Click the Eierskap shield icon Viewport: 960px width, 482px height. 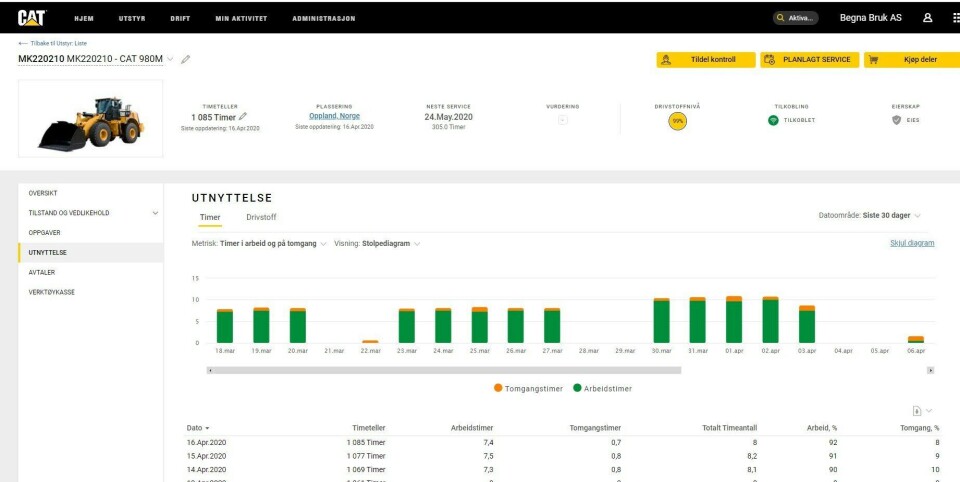pyautogui.click(x=896, y=120)
